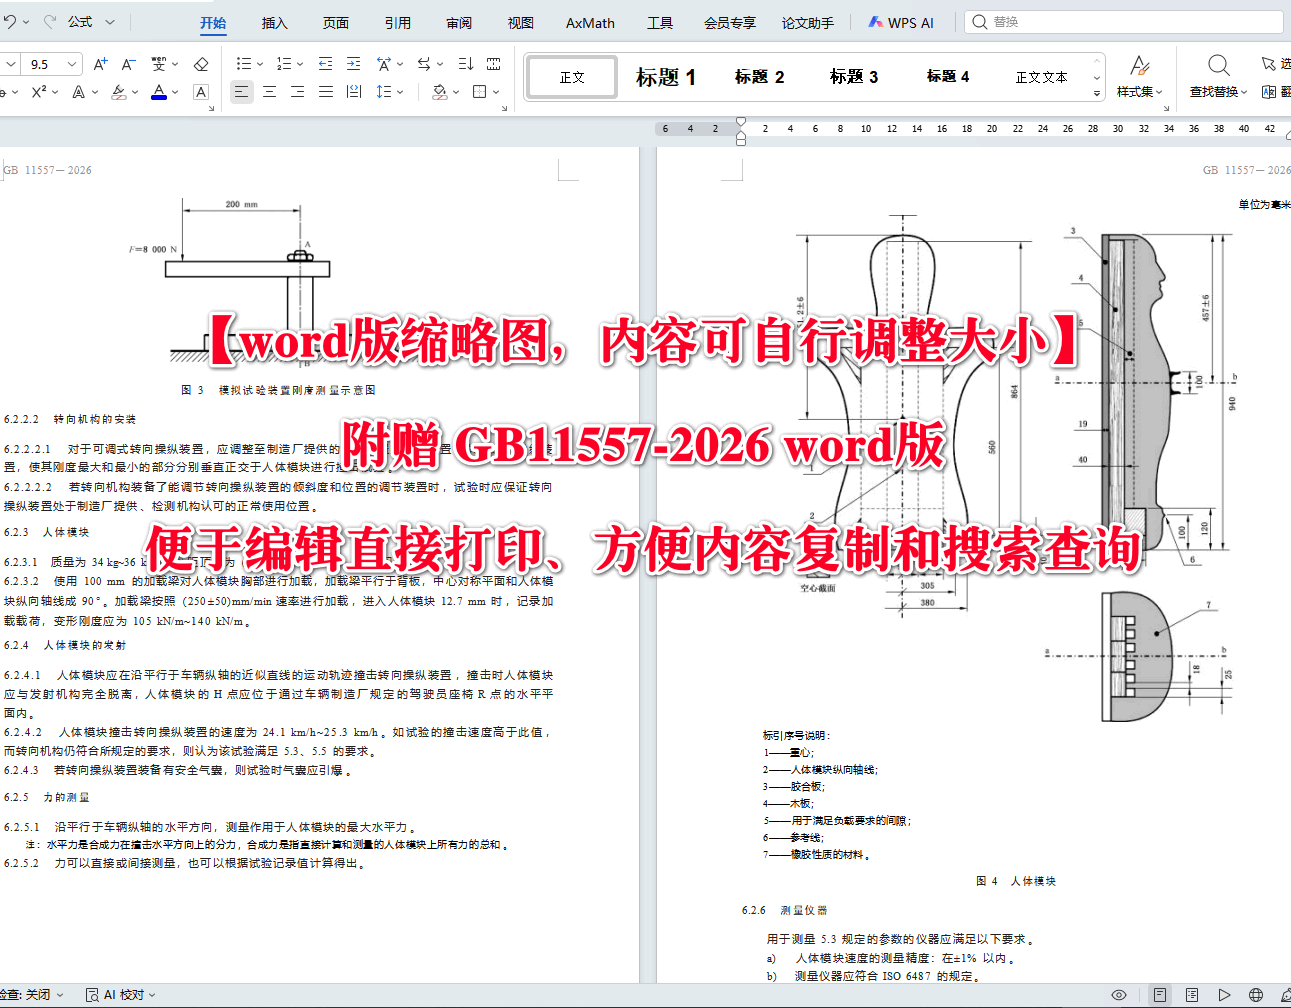The width and height of the screenshot is (1291, 1008).
Task: Insert a numbered list
Action: tap(284, 64)
